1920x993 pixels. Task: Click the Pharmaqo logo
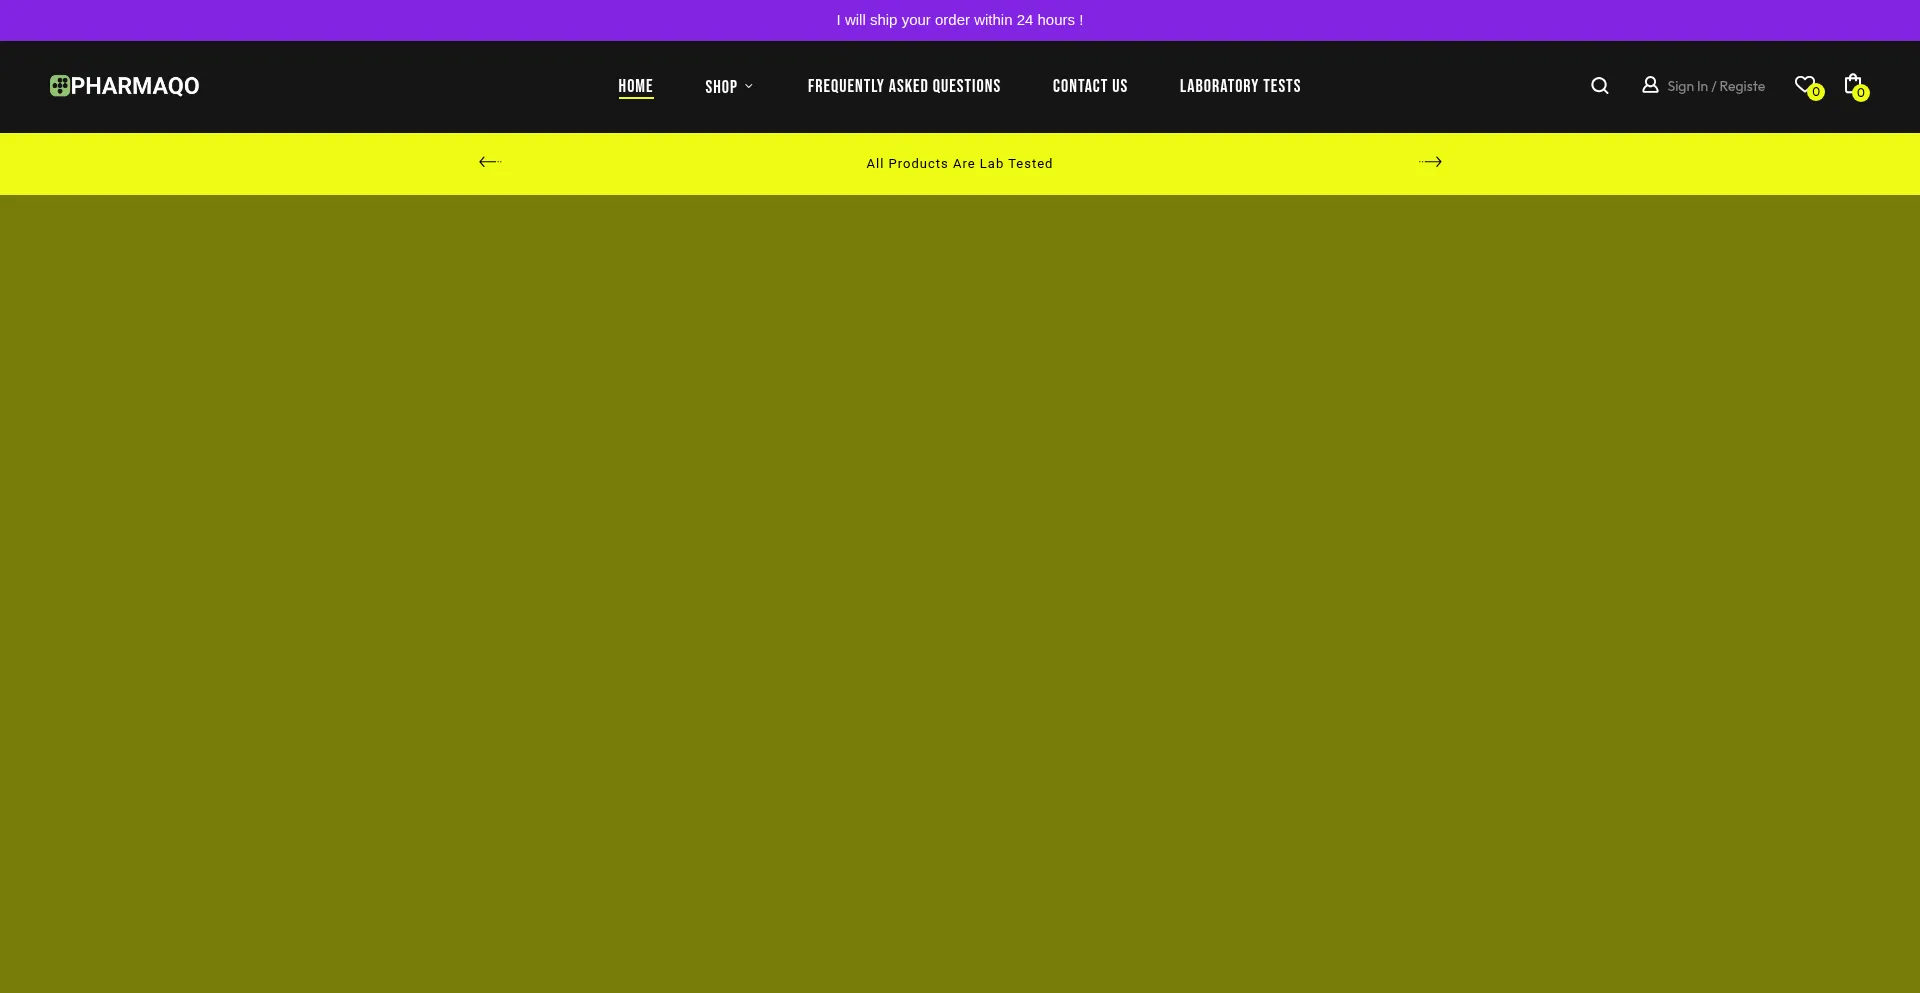(125, 86)
